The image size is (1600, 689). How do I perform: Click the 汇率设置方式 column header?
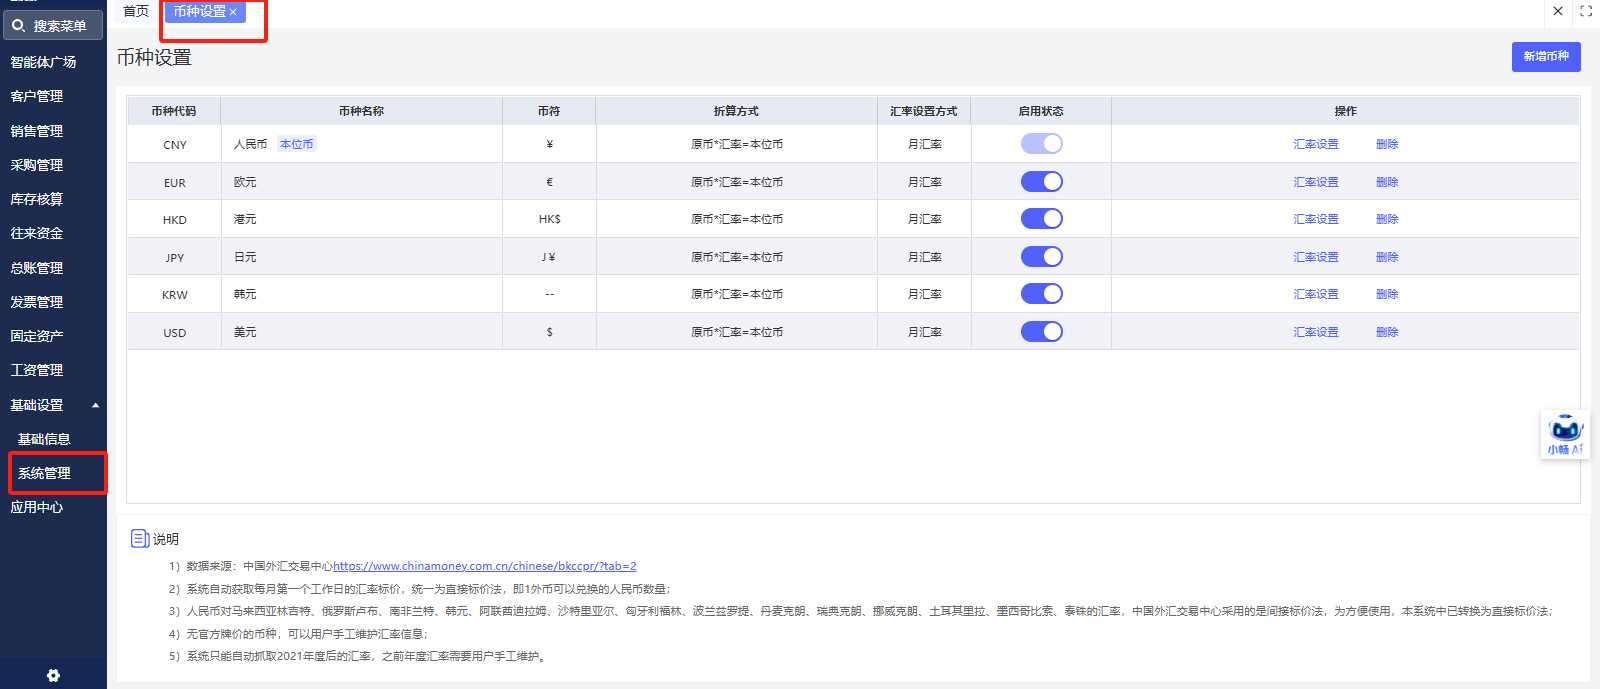pos(924,111)
